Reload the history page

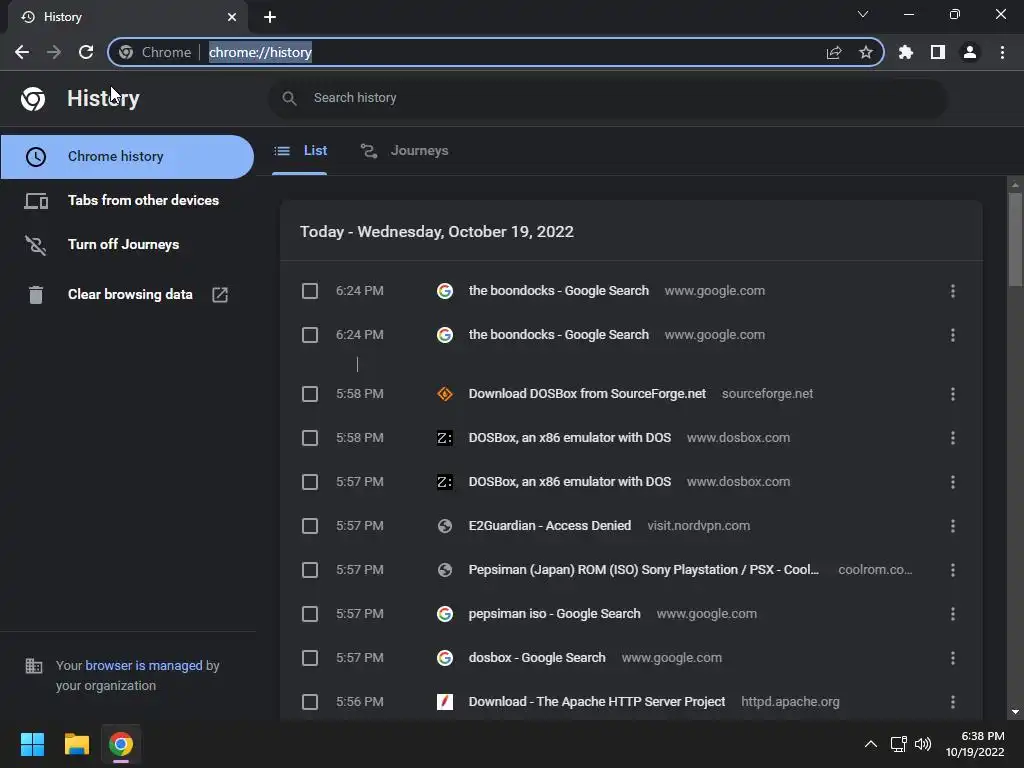click(x=86, y=52)
